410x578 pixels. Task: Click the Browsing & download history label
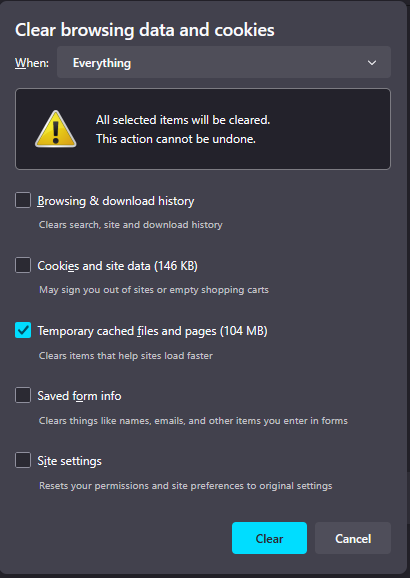pyautogui.click(x=116, y=201)
